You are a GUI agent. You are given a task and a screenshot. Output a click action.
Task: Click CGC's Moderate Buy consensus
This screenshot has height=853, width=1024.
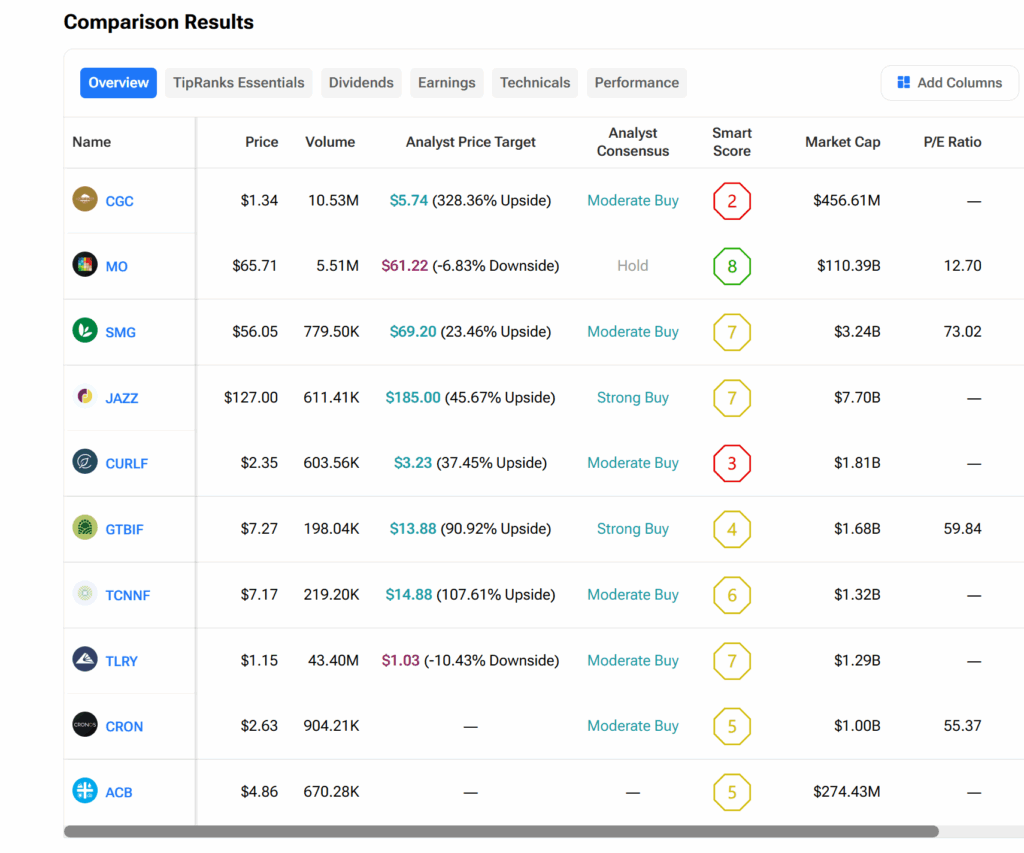click(x=633, y=201)
